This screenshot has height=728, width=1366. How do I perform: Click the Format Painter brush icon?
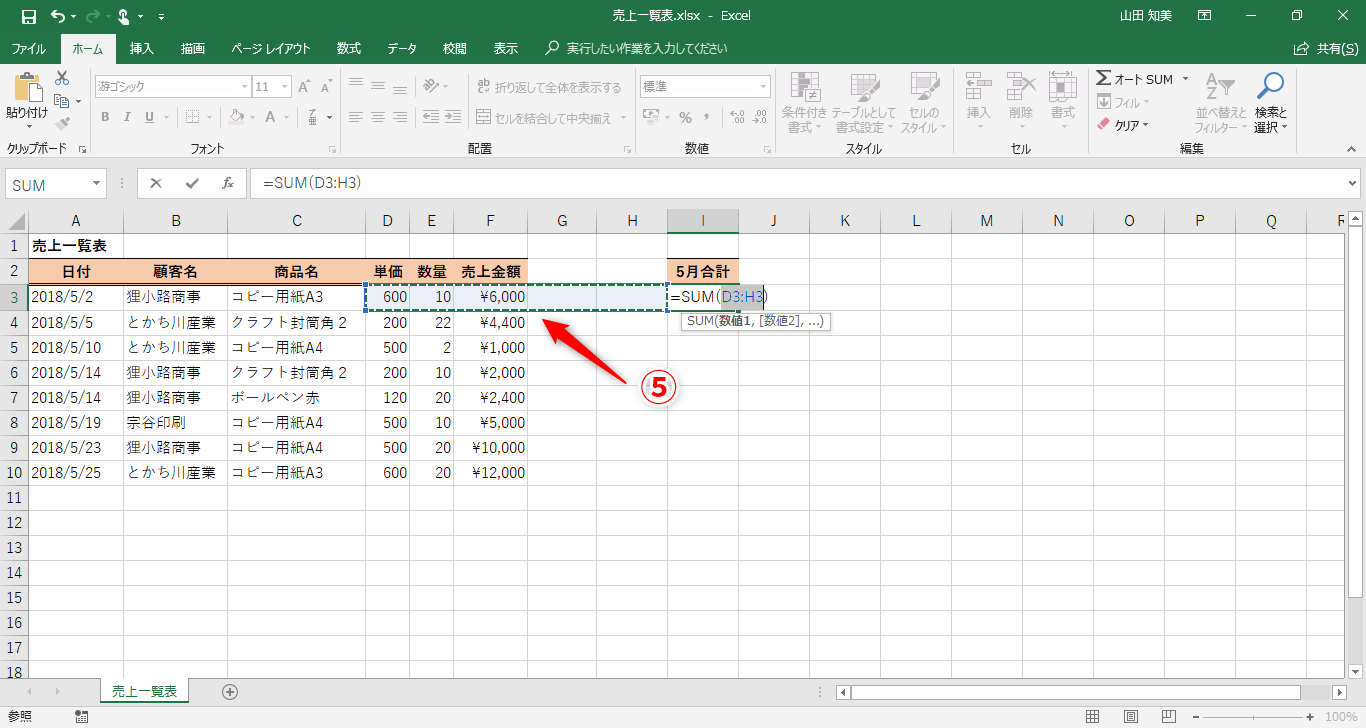coord(62,124)
